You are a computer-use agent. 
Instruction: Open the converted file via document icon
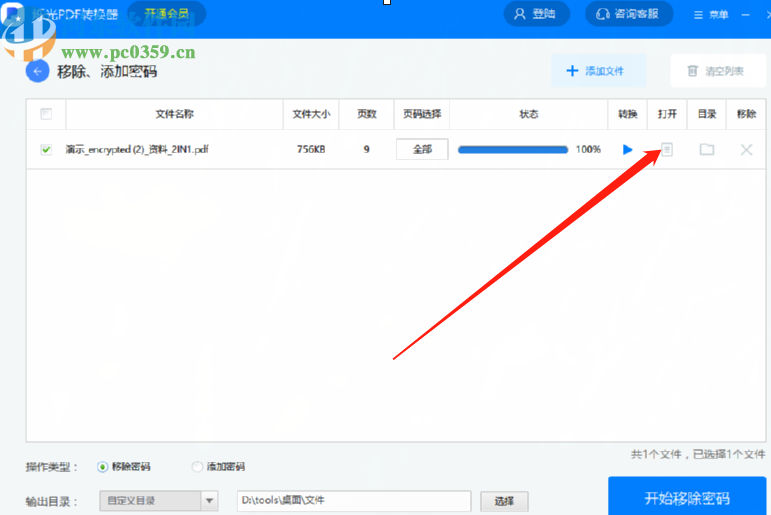tap(667, 149)
